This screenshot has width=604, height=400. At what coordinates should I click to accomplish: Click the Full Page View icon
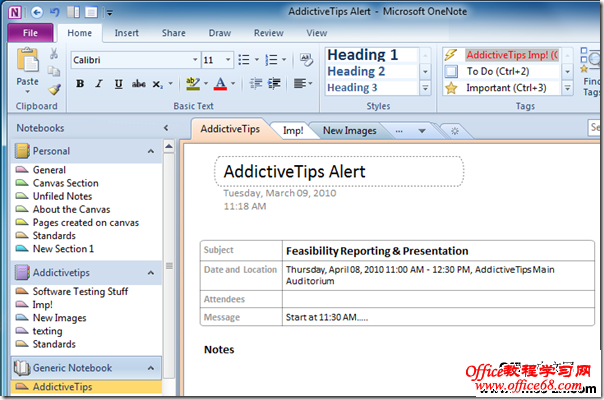pyautogui.click(x=91, y=12)
